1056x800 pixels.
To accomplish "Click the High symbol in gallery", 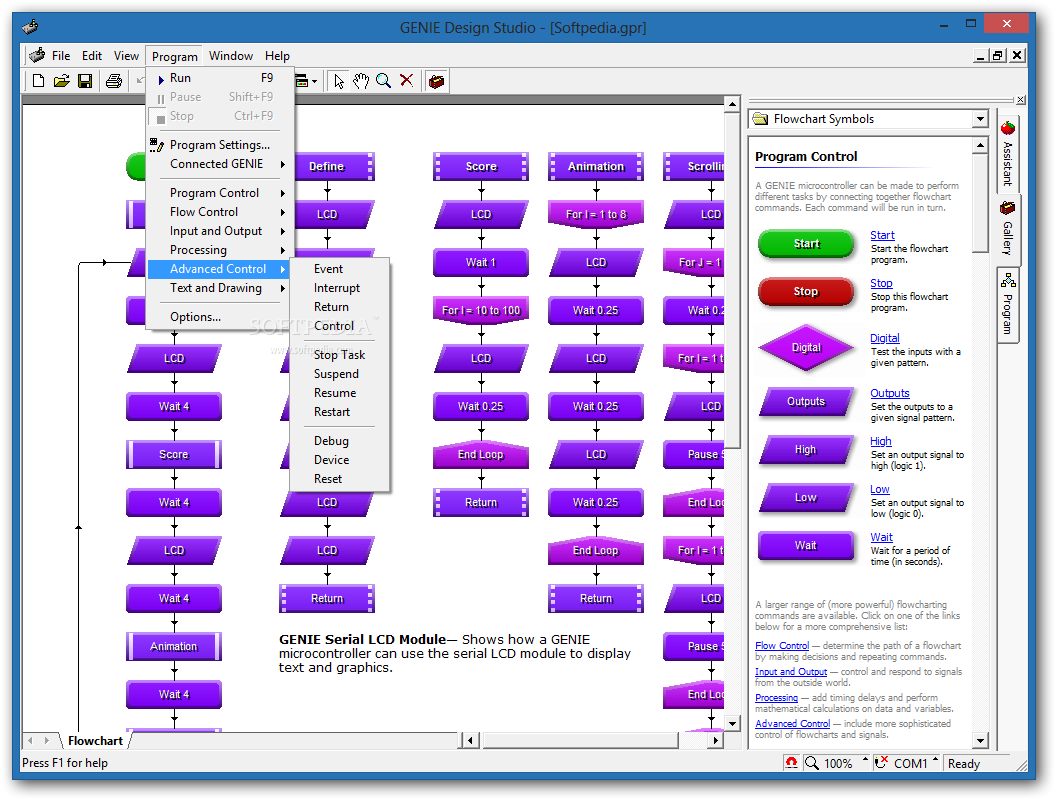I will (806, 450).
